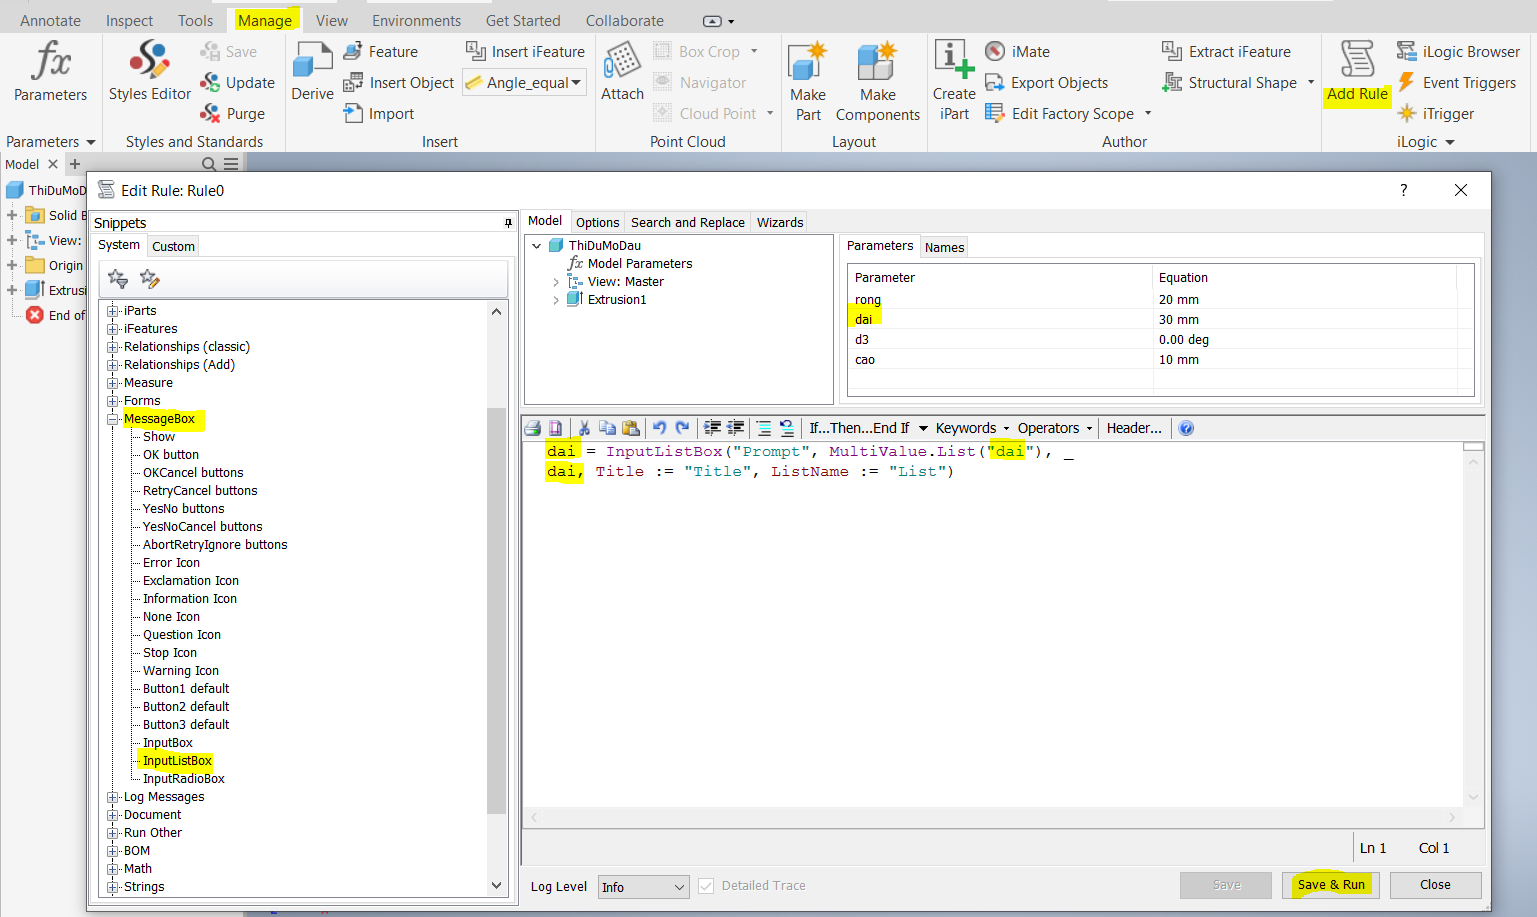The height and width of the screenshot is (917, 1537).
Task: Open help via the blue question icon
Action: tap(1186, 428)
